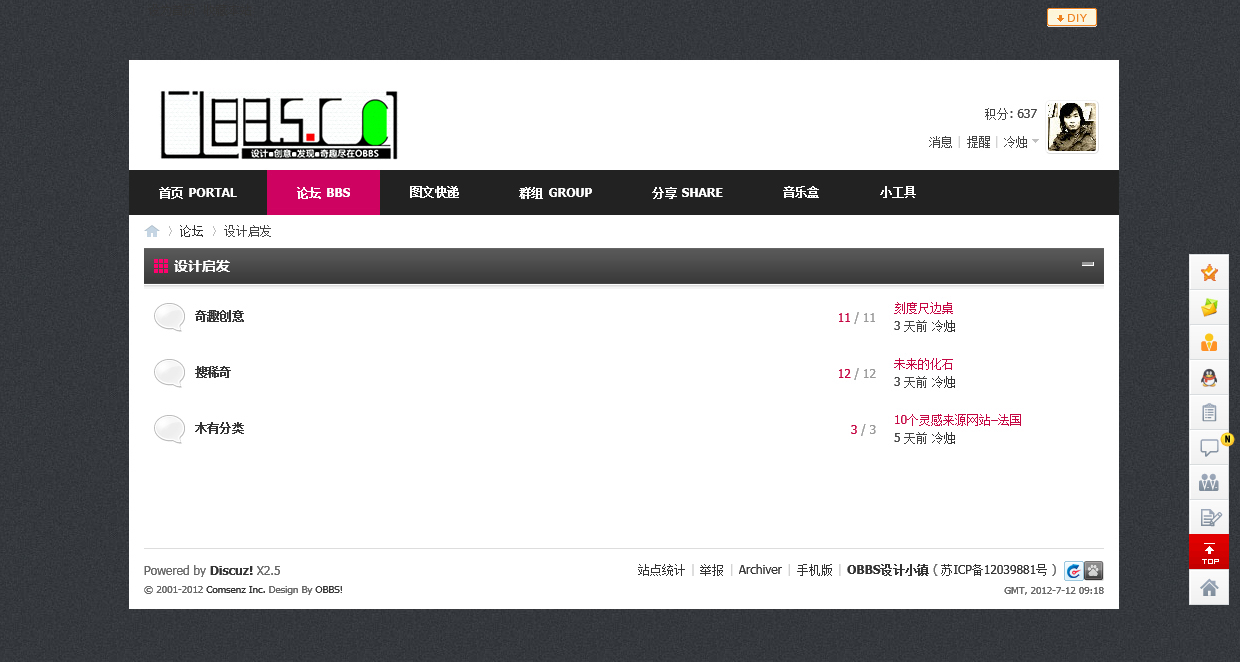Open 站点统计 footer link
Screen dimensions: 1240x662
point(662,570)
